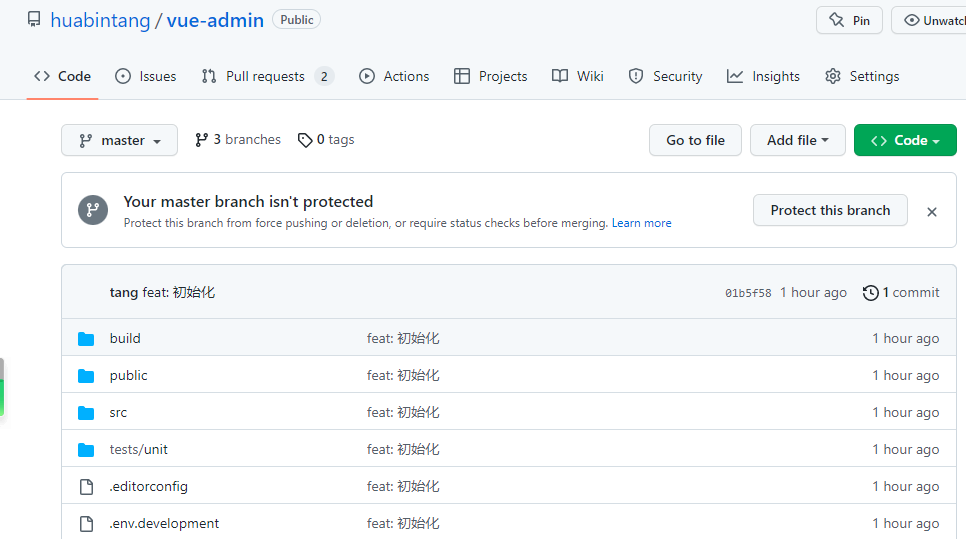This screenshot has width=966, height=539.
Task: Open the .env.development file
Action: 164,523
